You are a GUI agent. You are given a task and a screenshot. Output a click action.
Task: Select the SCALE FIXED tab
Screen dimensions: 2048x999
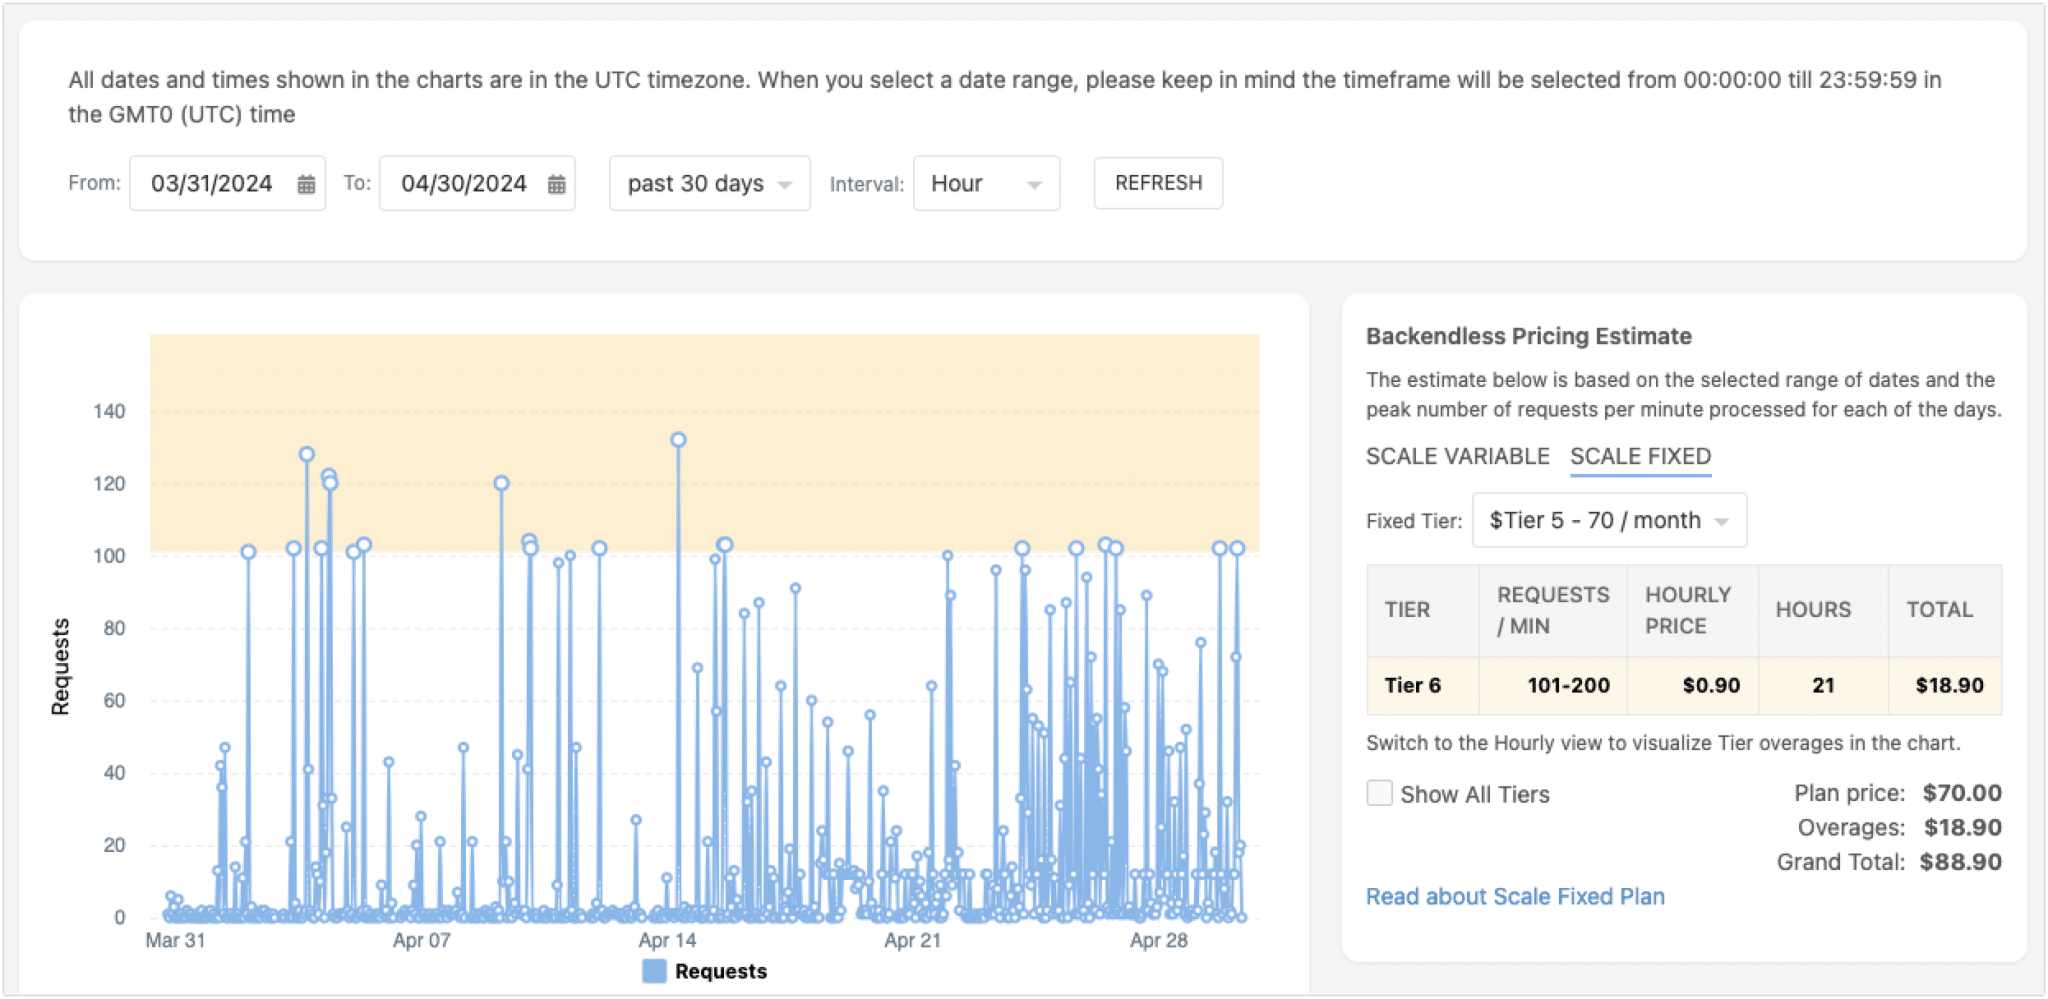point(1640,456)
